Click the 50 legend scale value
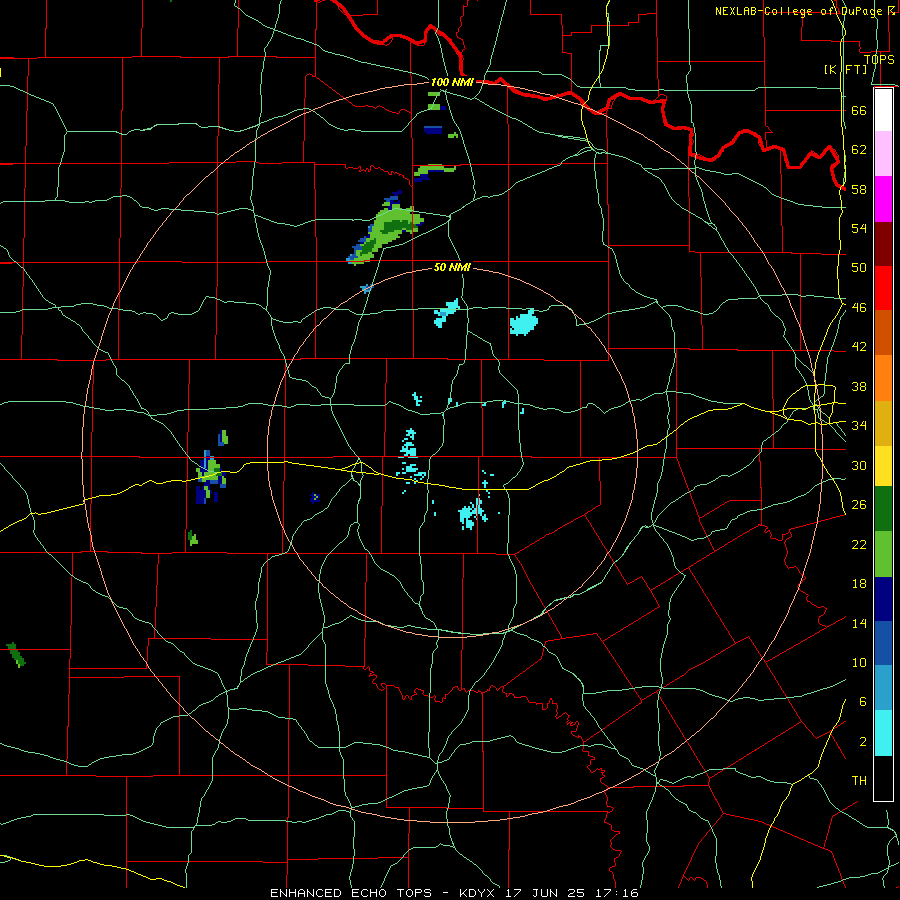This screenshot has height=900, width=900. (x=859, y=268)
